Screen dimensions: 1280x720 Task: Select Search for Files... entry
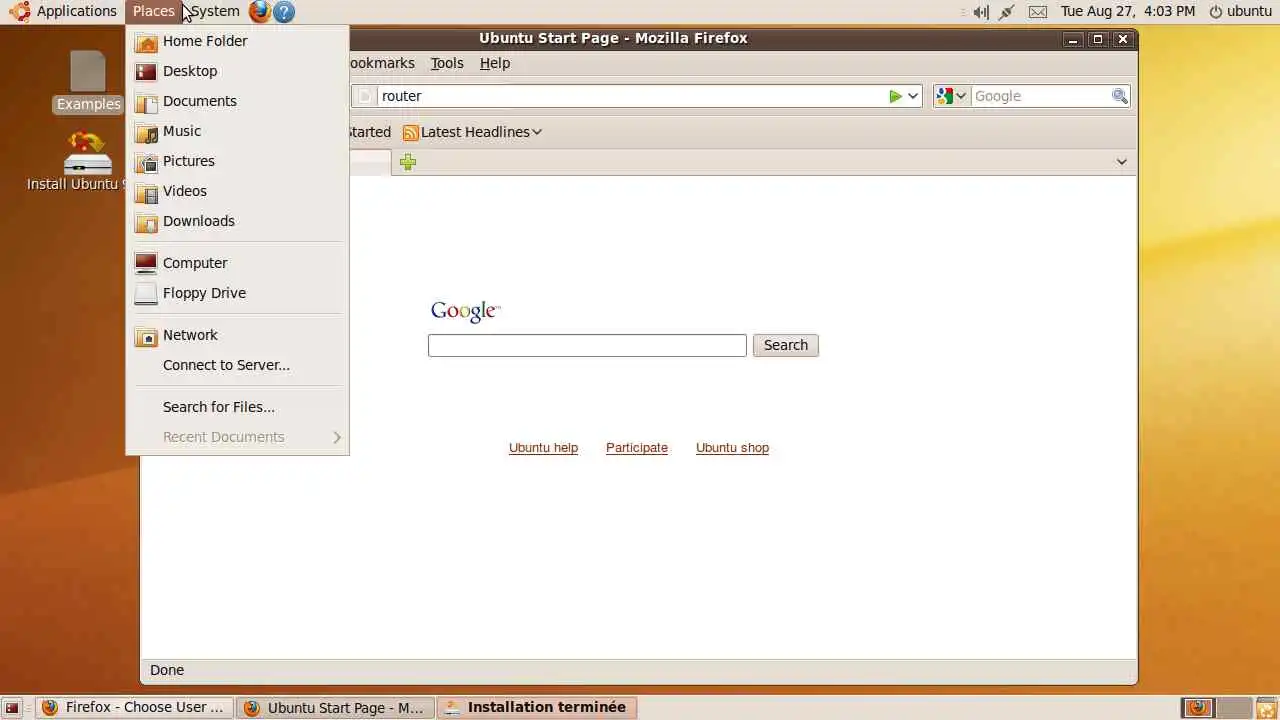[237, 407]
